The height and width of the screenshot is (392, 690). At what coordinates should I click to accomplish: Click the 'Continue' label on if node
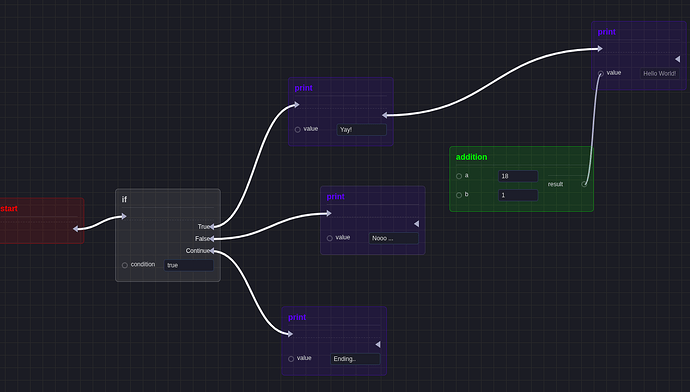coord(198,251)
